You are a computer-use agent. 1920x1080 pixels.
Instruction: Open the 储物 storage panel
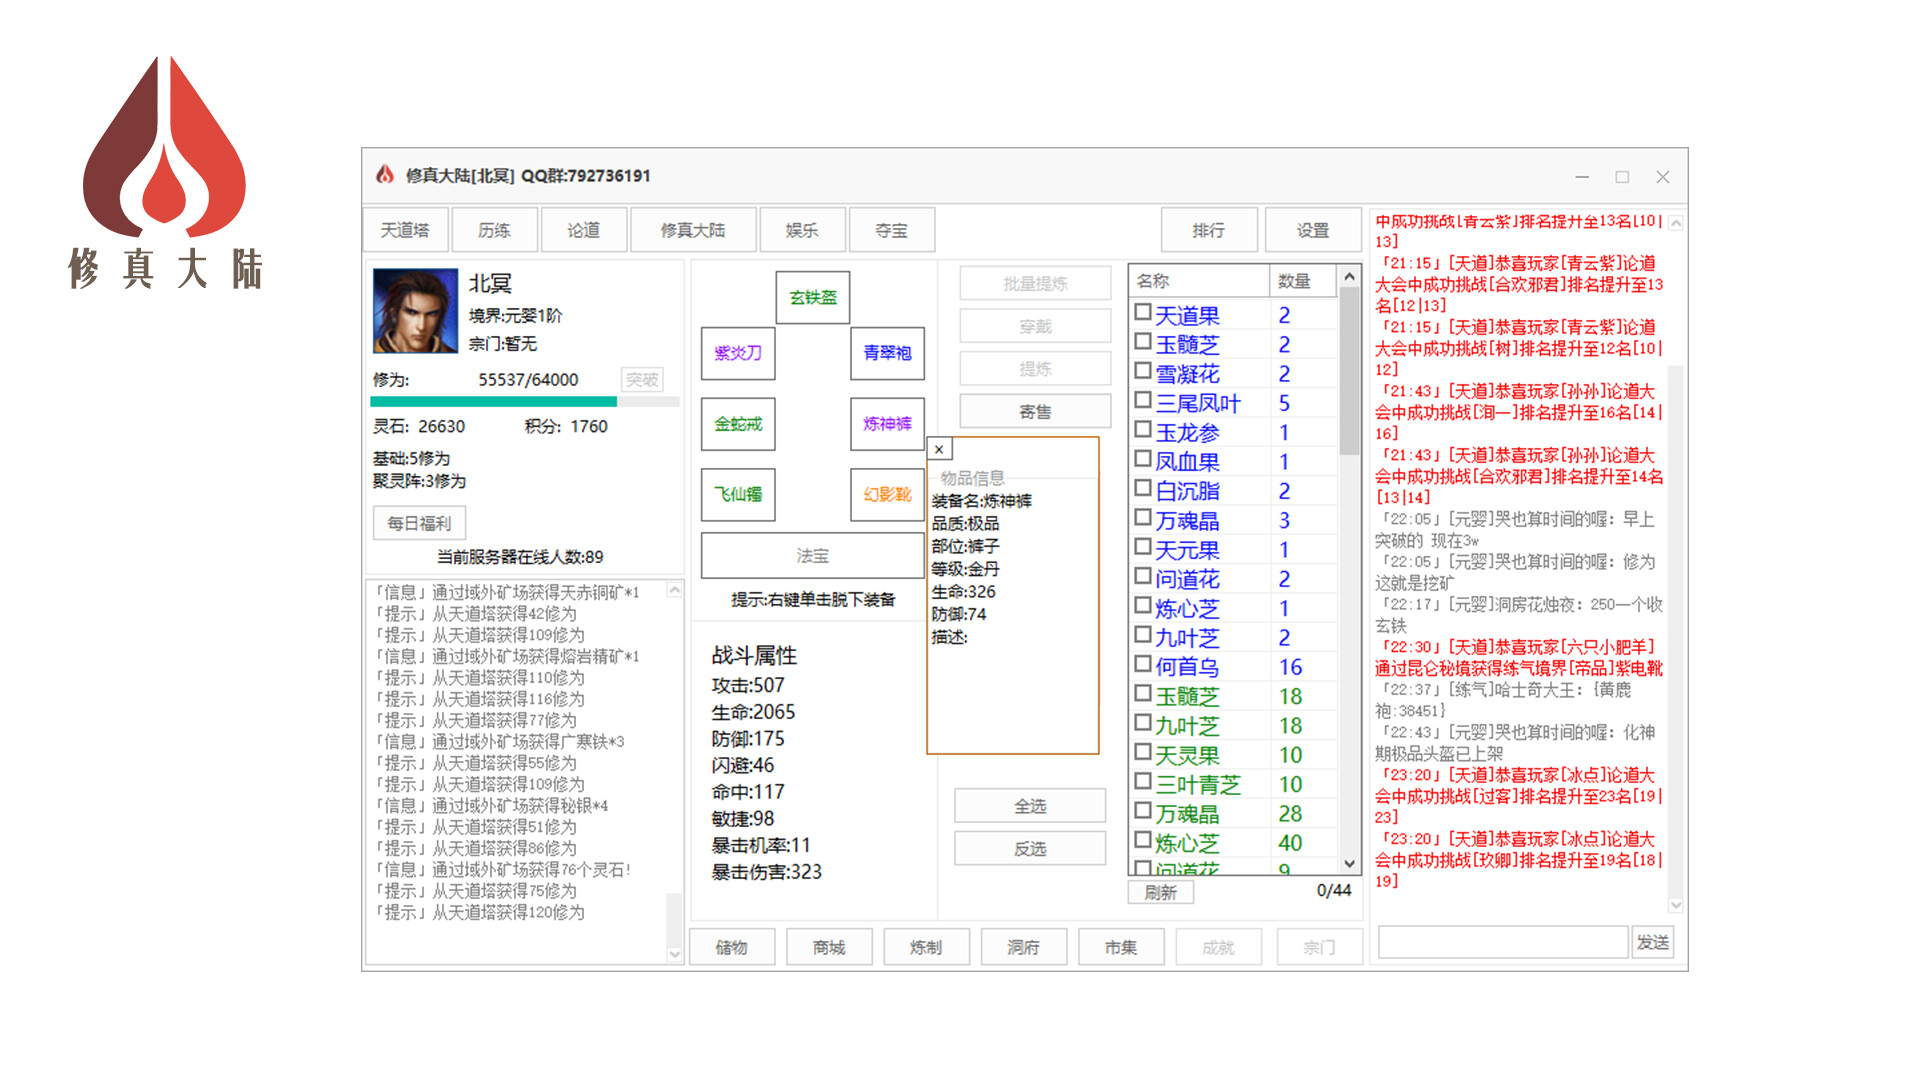(732, 946)
